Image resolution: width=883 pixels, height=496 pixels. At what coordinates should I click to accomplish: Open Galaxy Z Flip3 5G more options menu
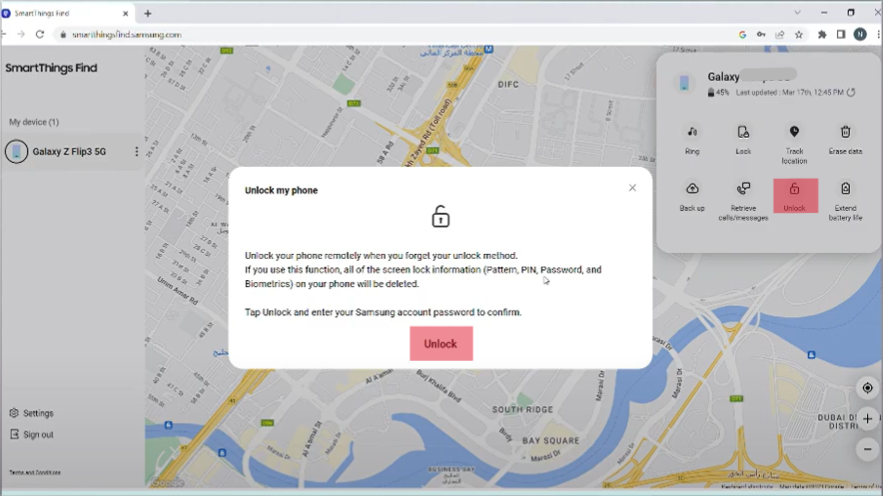coord(136,151)
